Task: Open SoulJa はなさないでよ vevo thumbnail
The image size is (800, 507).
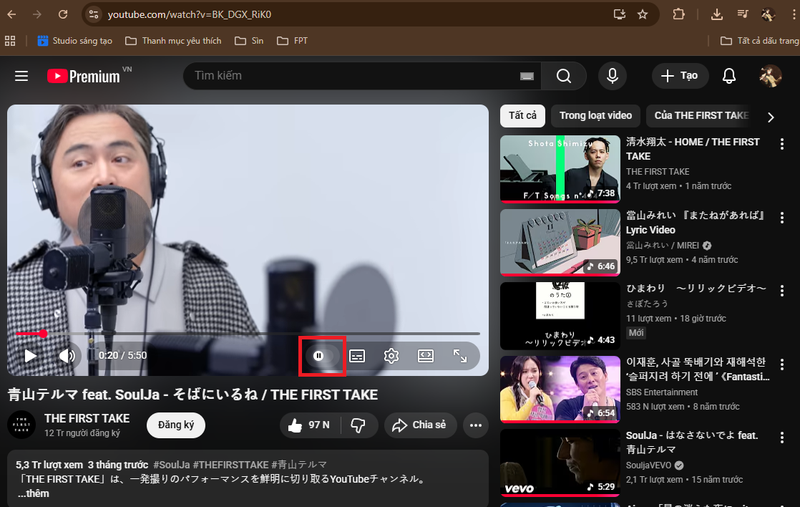Action: point(560,463)
